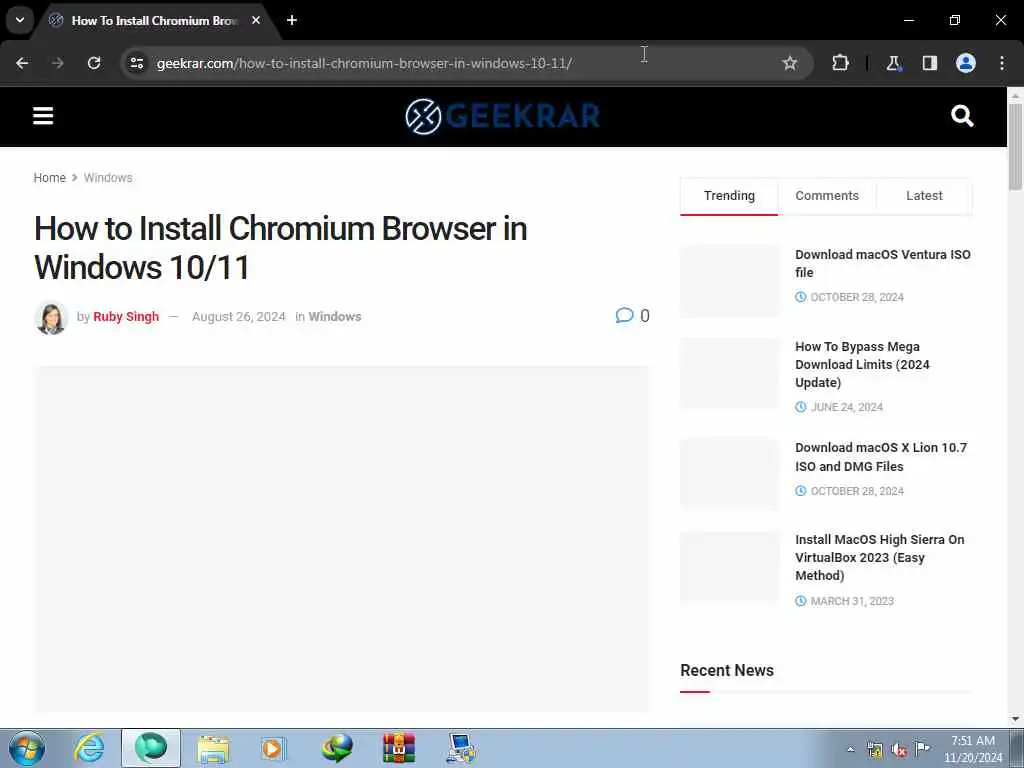
Task: Click the article date August 26, 2024
Action: pos(238,317)
